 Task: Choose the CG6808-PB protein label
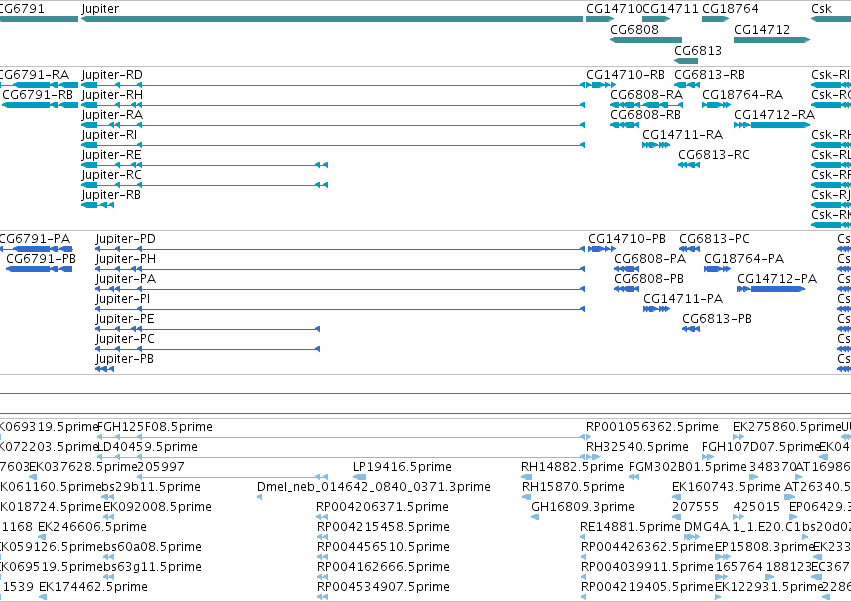649,279
